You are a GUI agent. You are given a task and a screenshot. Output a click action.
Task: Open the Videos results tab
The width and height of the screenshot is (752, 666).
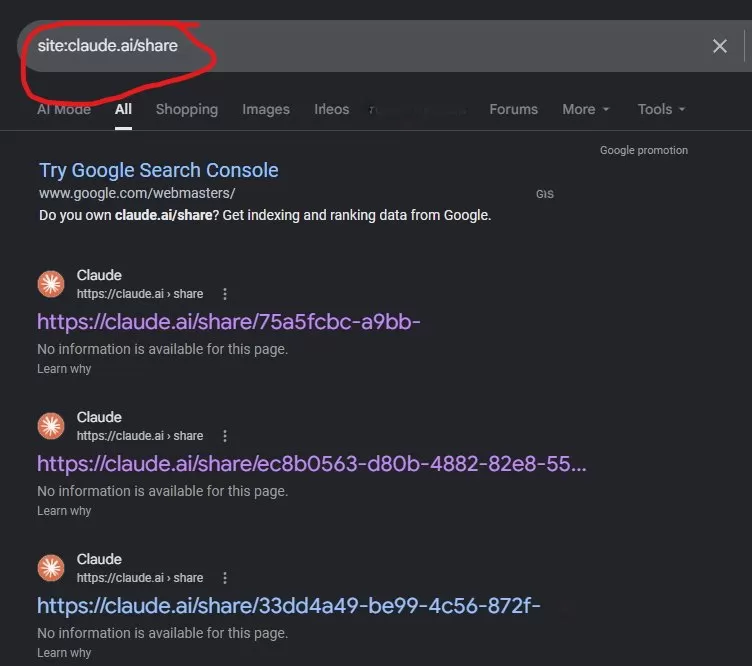pos(331,109)
